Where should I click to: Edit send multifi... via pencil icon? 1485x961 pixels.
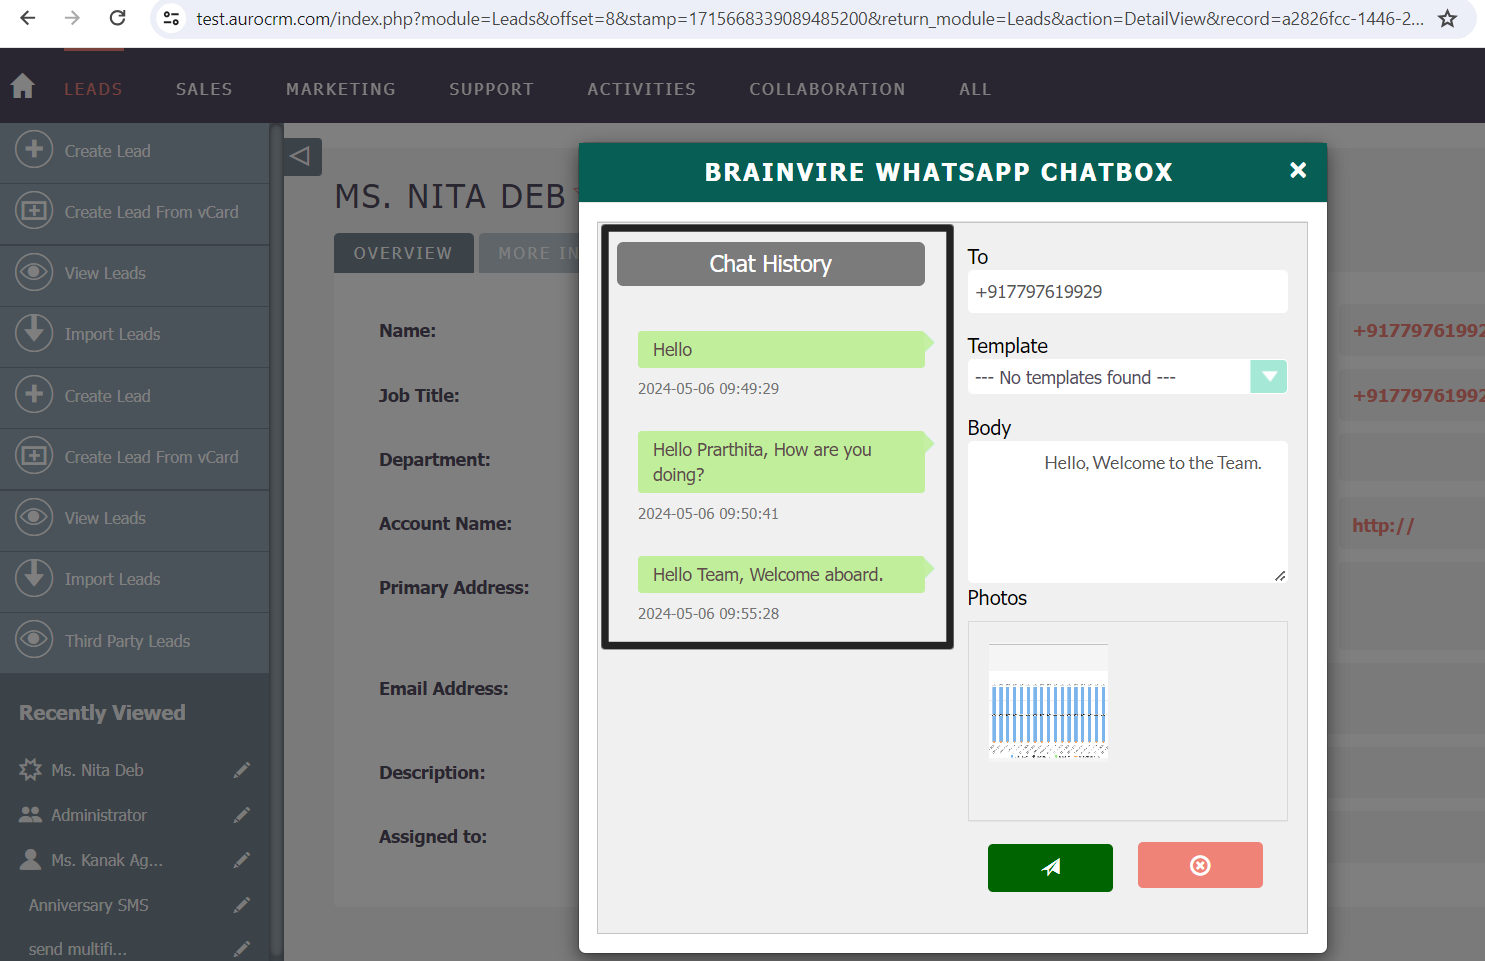pyautogui.click(x=242, y=949)
